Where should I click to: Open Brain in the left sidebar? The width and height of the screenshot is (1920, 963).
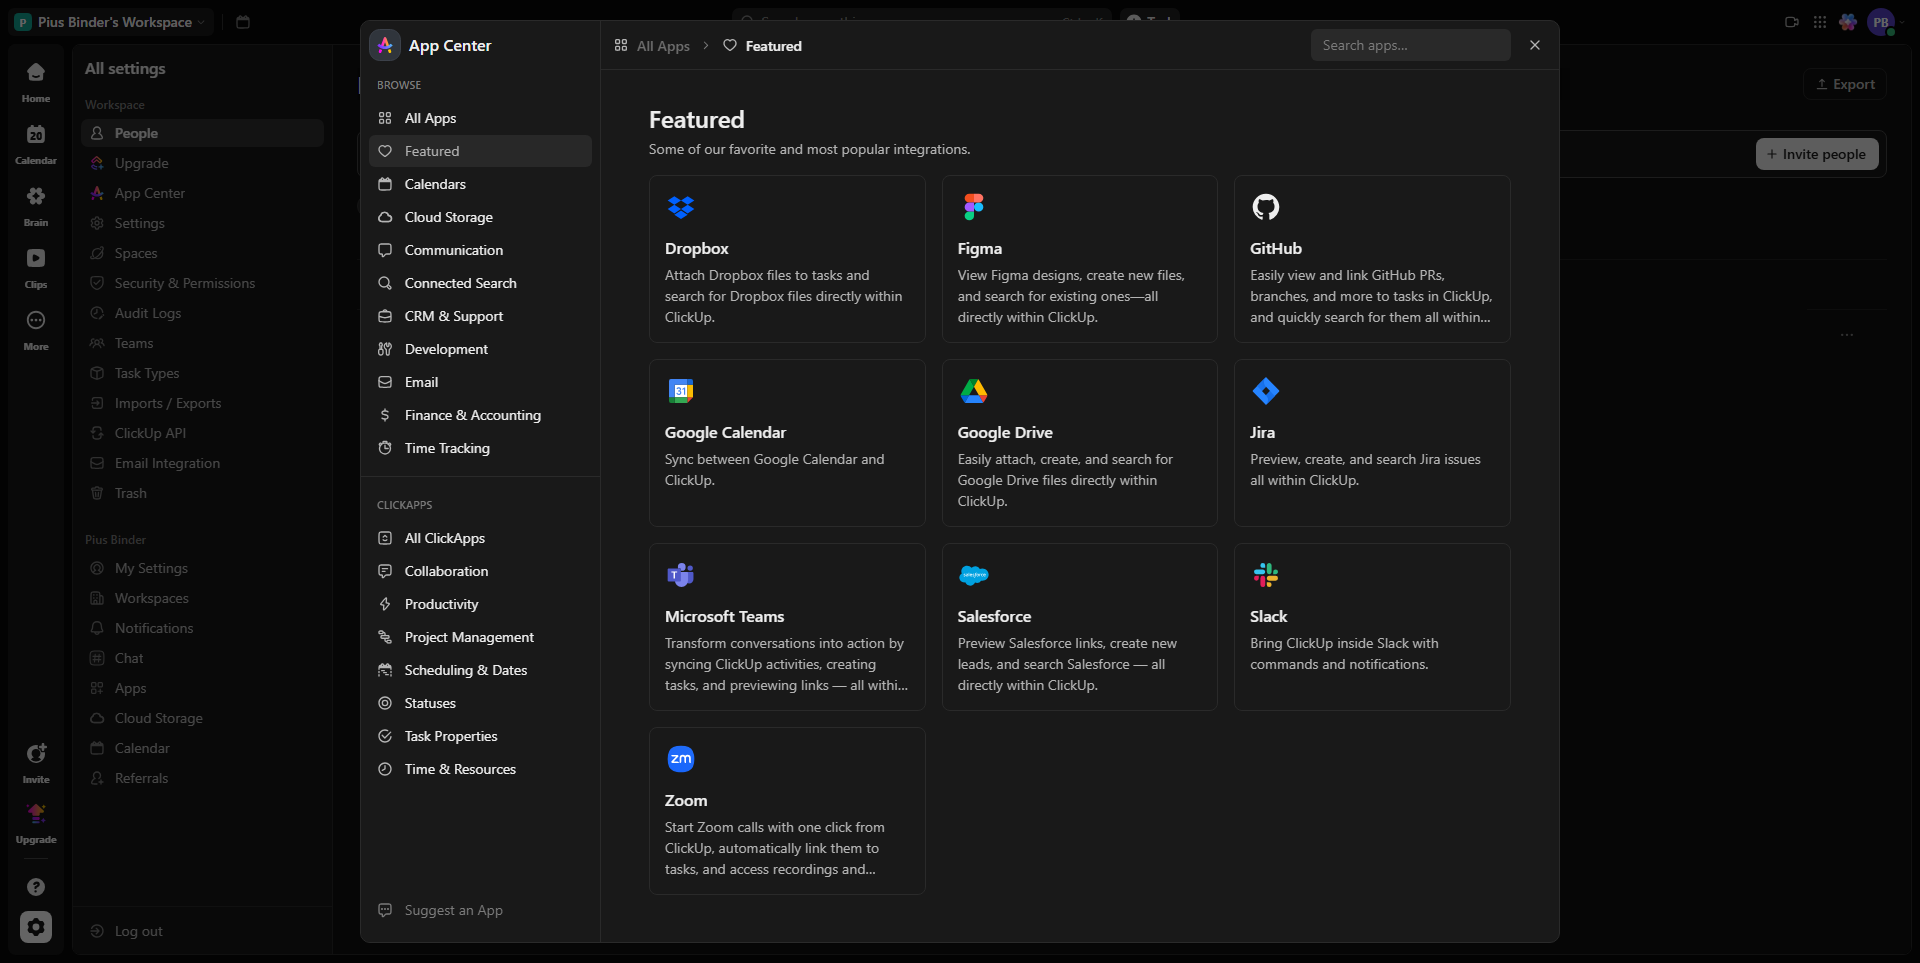(x=36, y=206)
